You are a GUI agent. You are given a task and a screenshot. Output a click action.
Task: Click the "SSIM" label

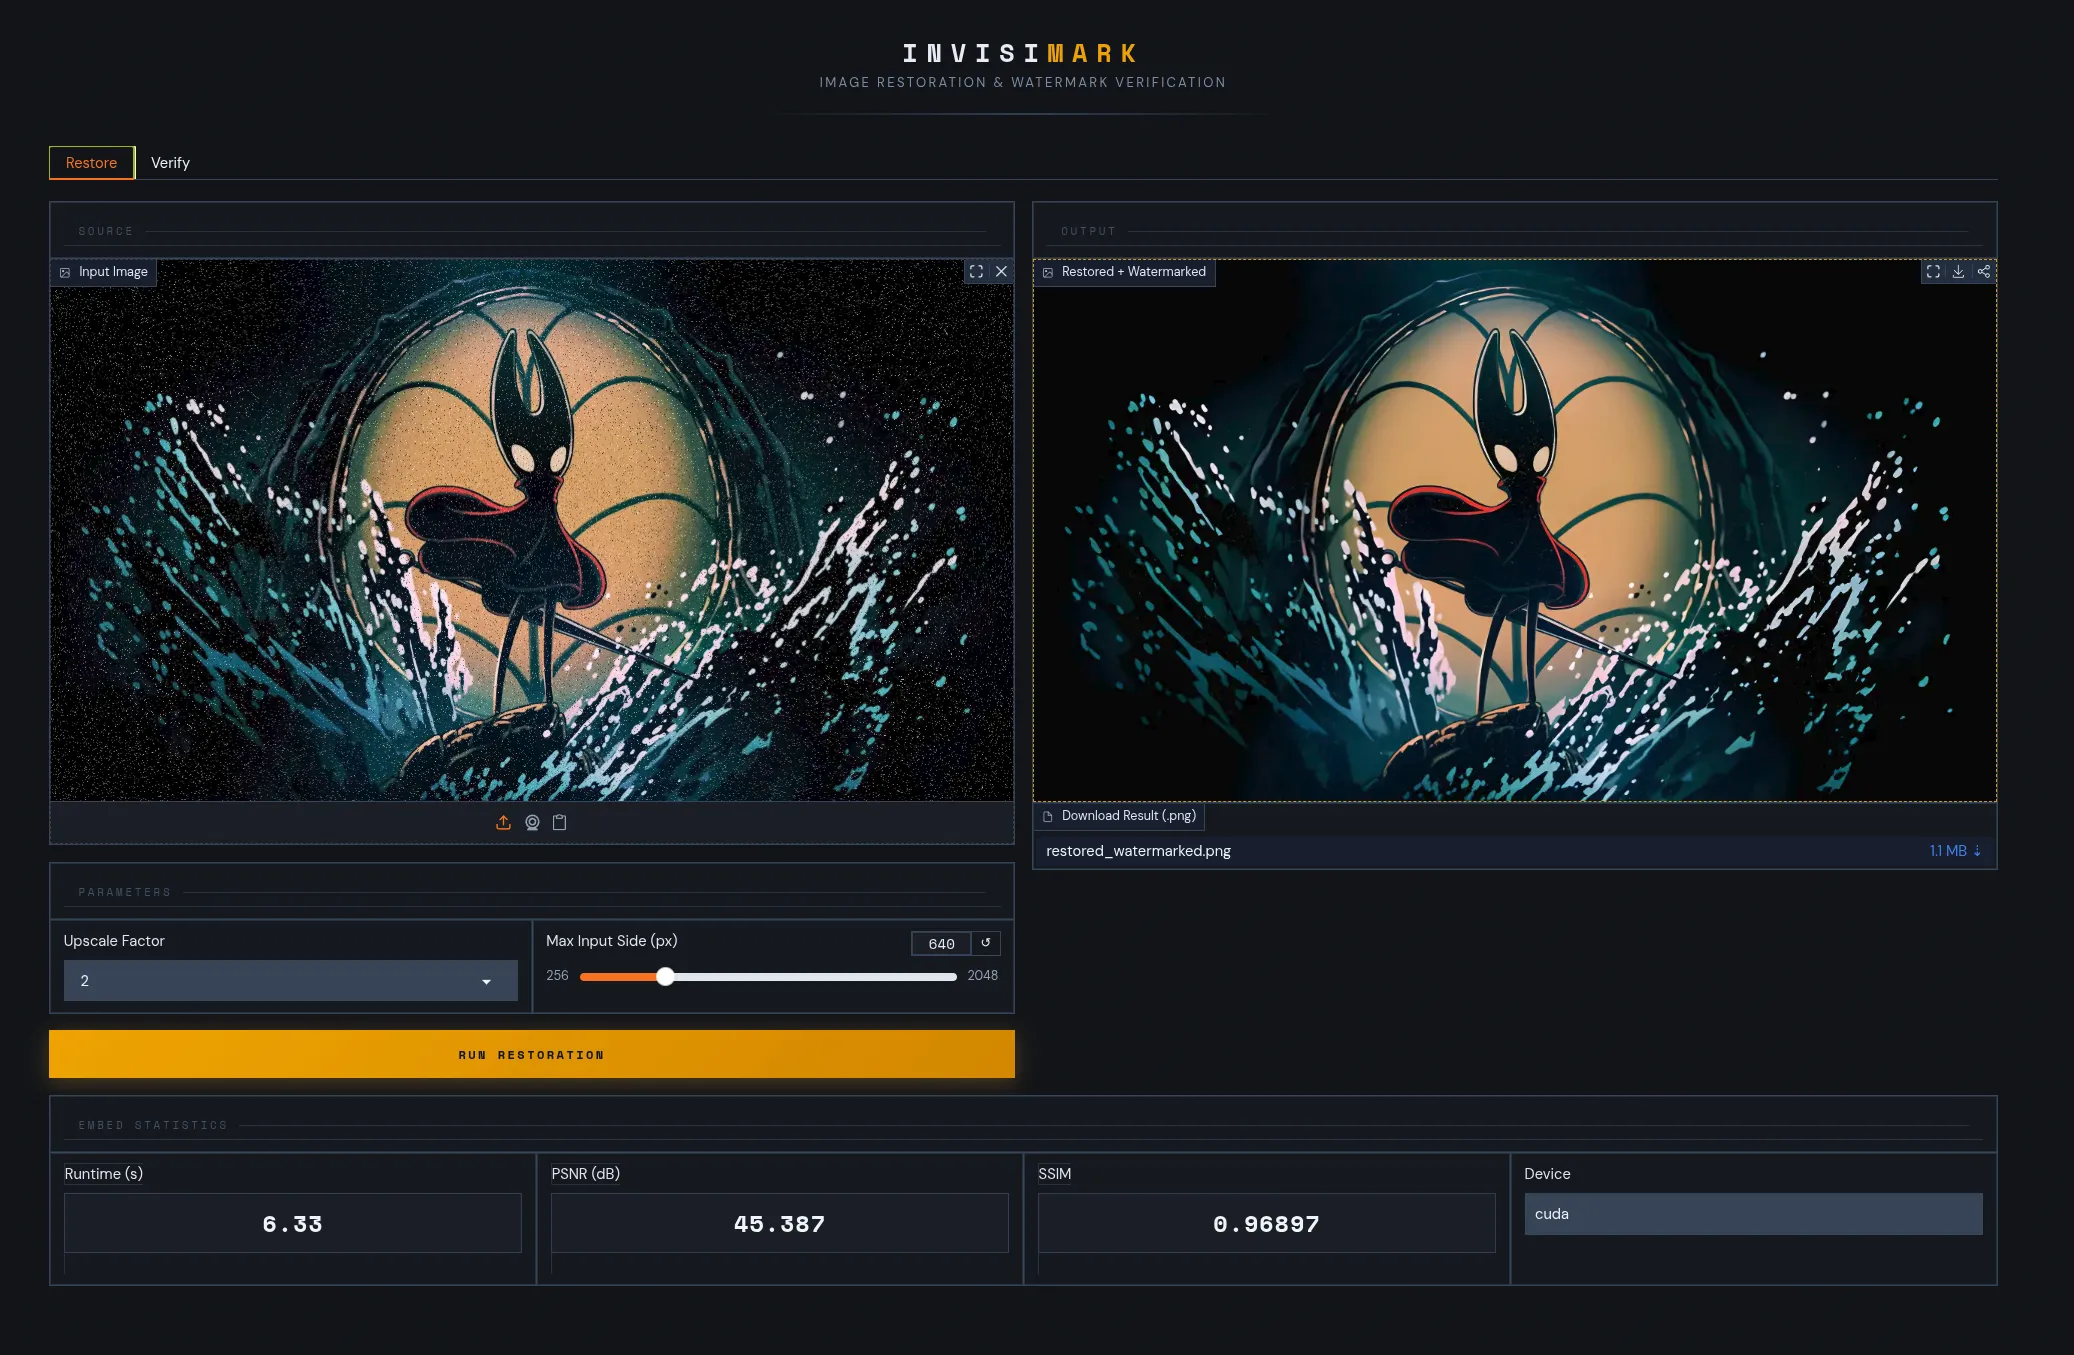click(1054, 1174)
